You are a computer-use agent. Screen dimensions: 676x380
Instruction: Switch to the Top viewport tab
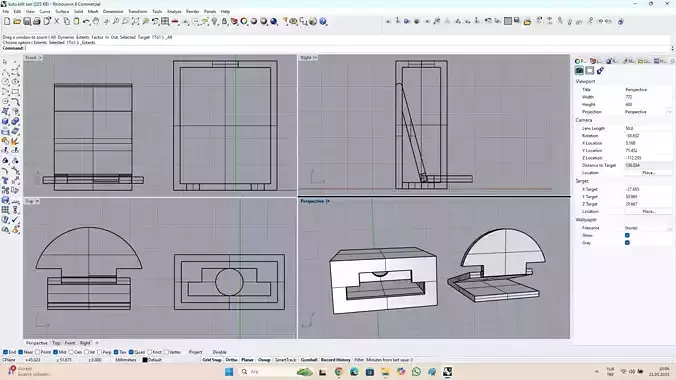[56, 343]
